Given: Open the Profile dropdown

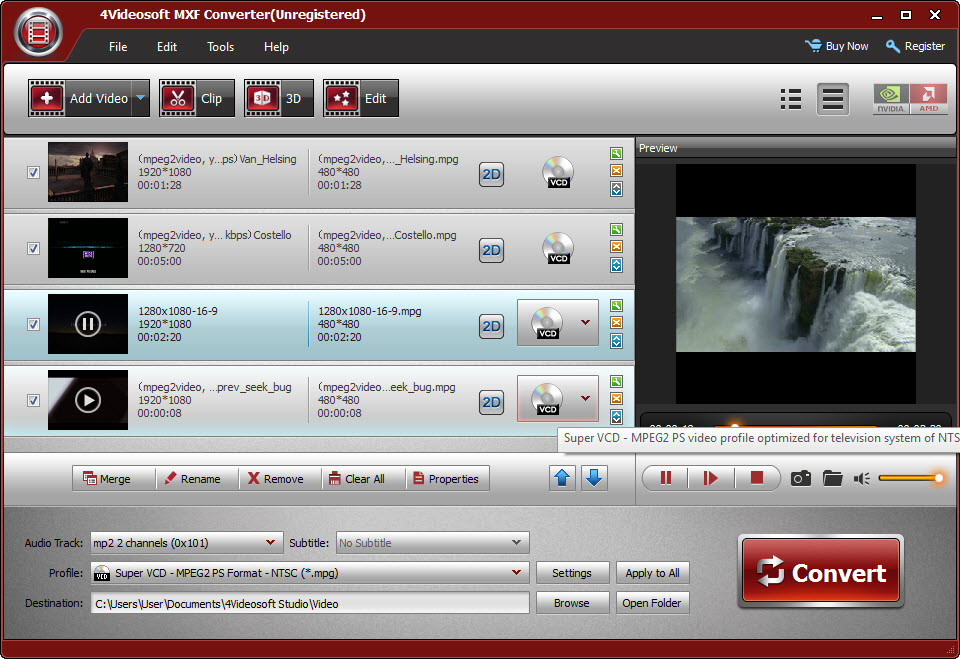Looking at the screenshot, I should click(310, 573).
